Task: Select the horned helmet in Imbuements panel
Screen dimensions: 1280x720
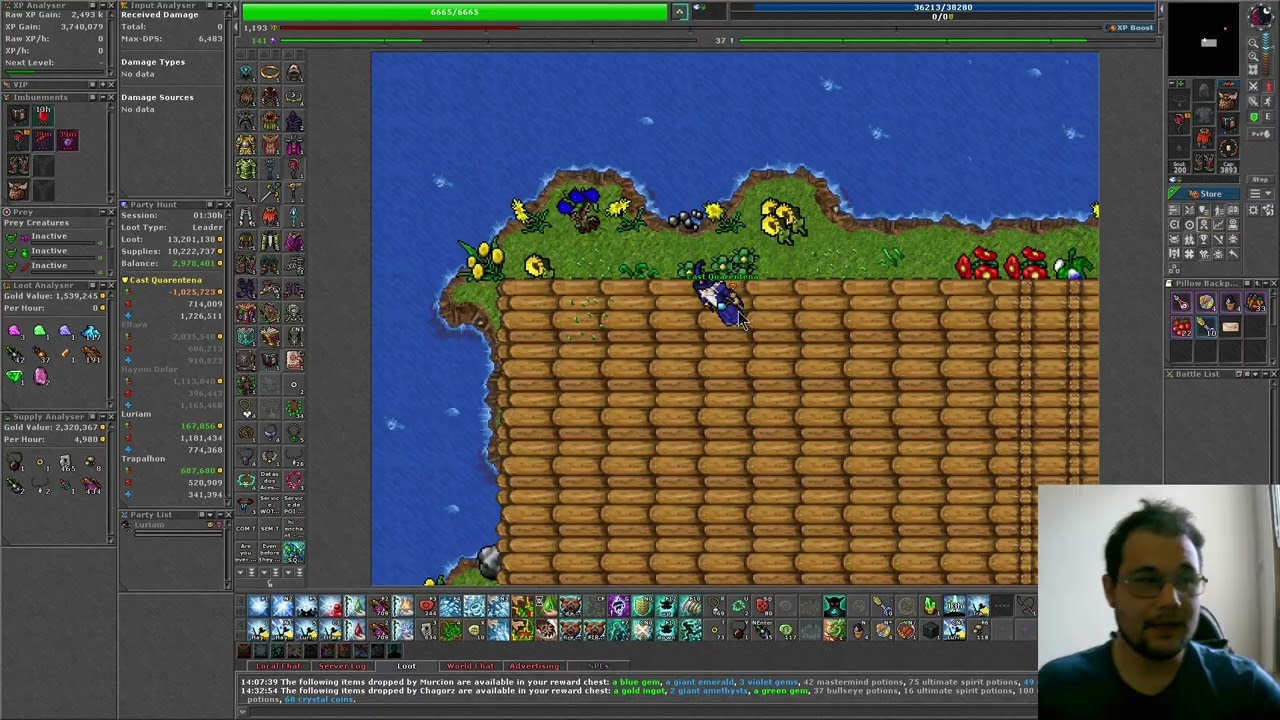Action: pos(18,189)
